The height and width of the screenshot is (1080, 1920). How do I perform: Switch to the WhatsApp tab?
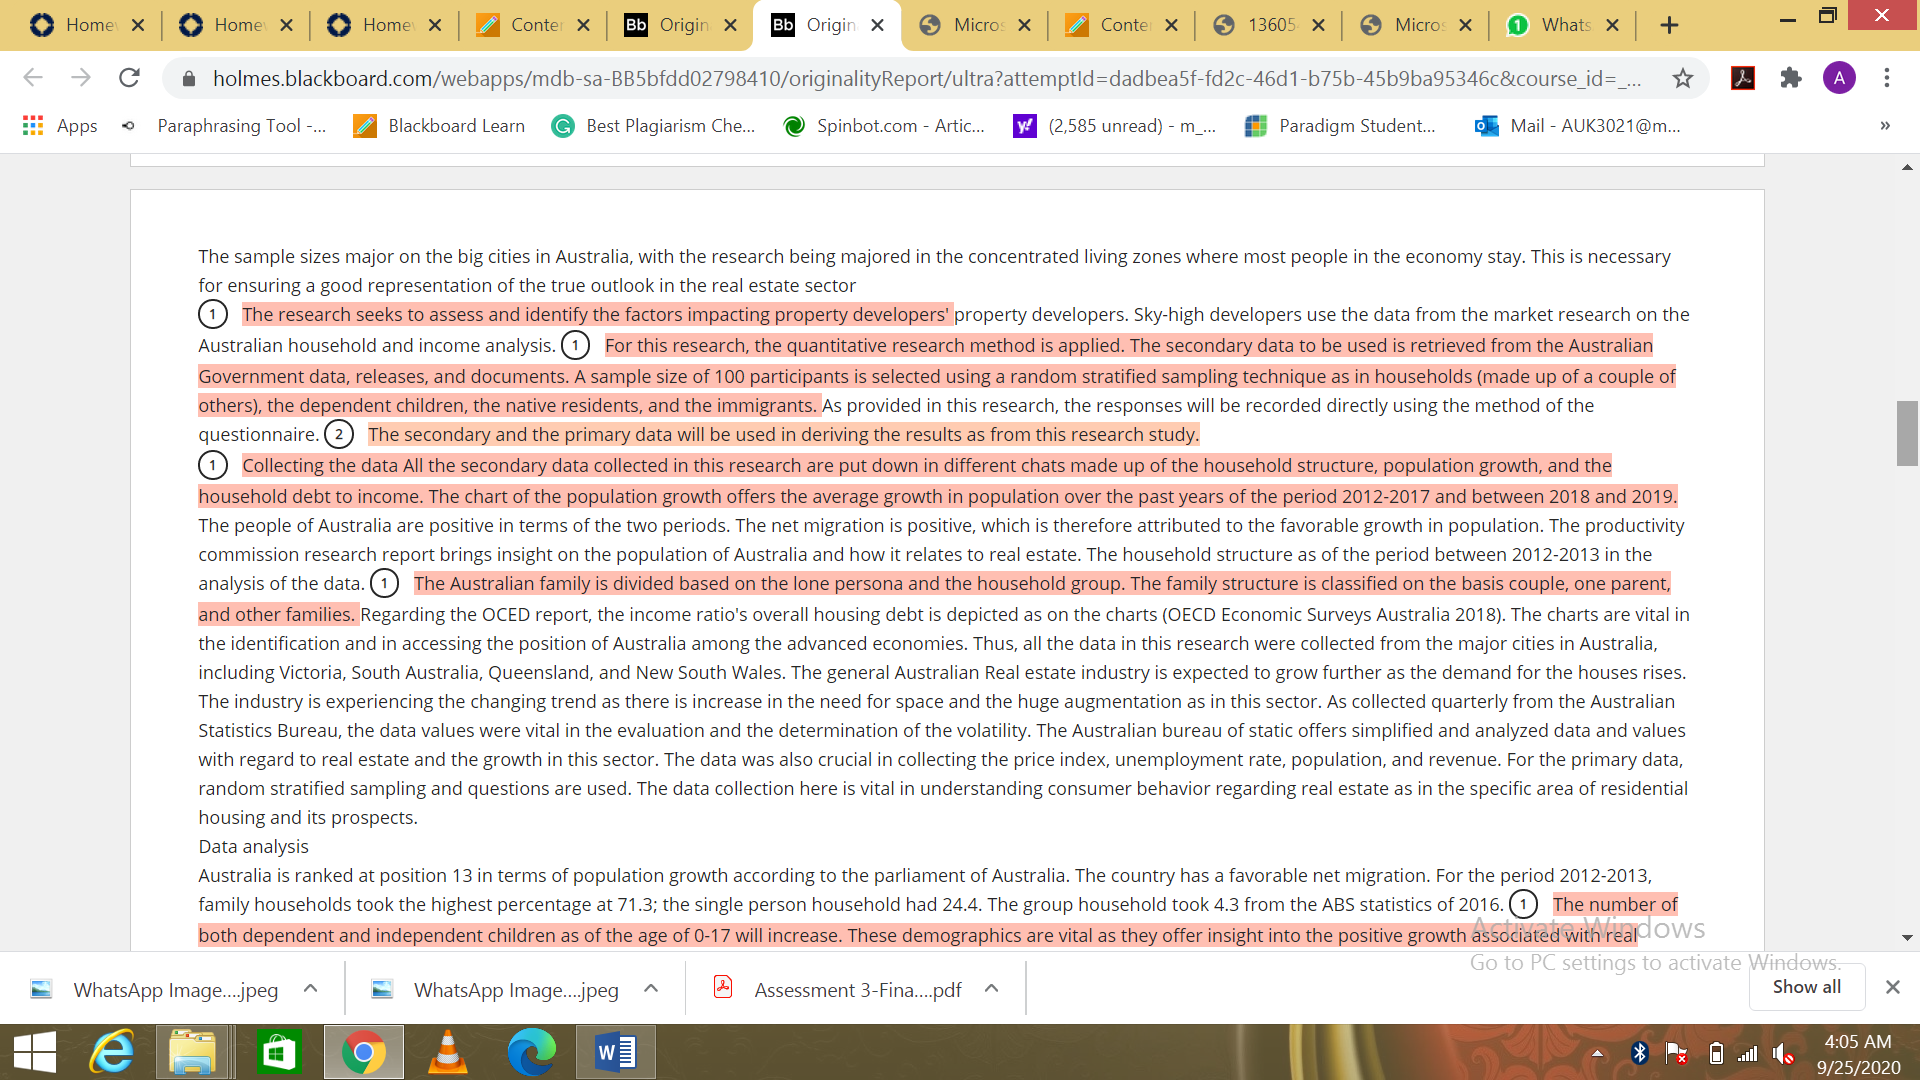(1564, 25)
